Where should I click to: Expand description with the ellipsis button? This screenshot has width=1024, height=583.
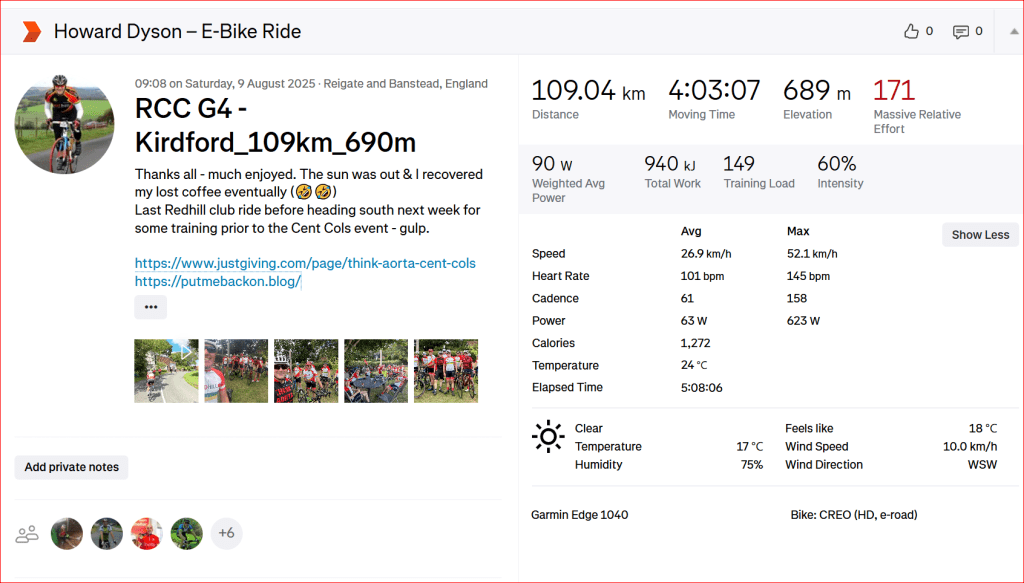tap(151, 307)
